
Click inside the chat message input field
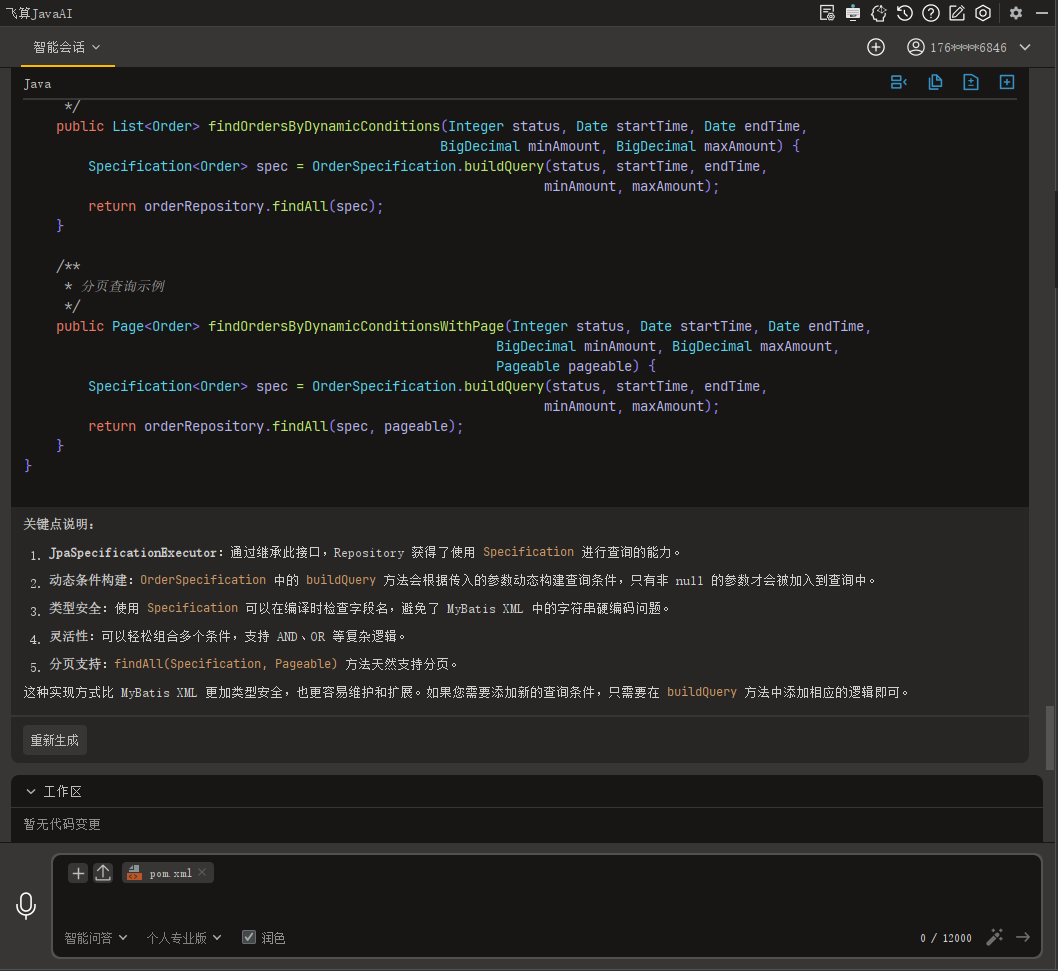[x=547, y=906]
